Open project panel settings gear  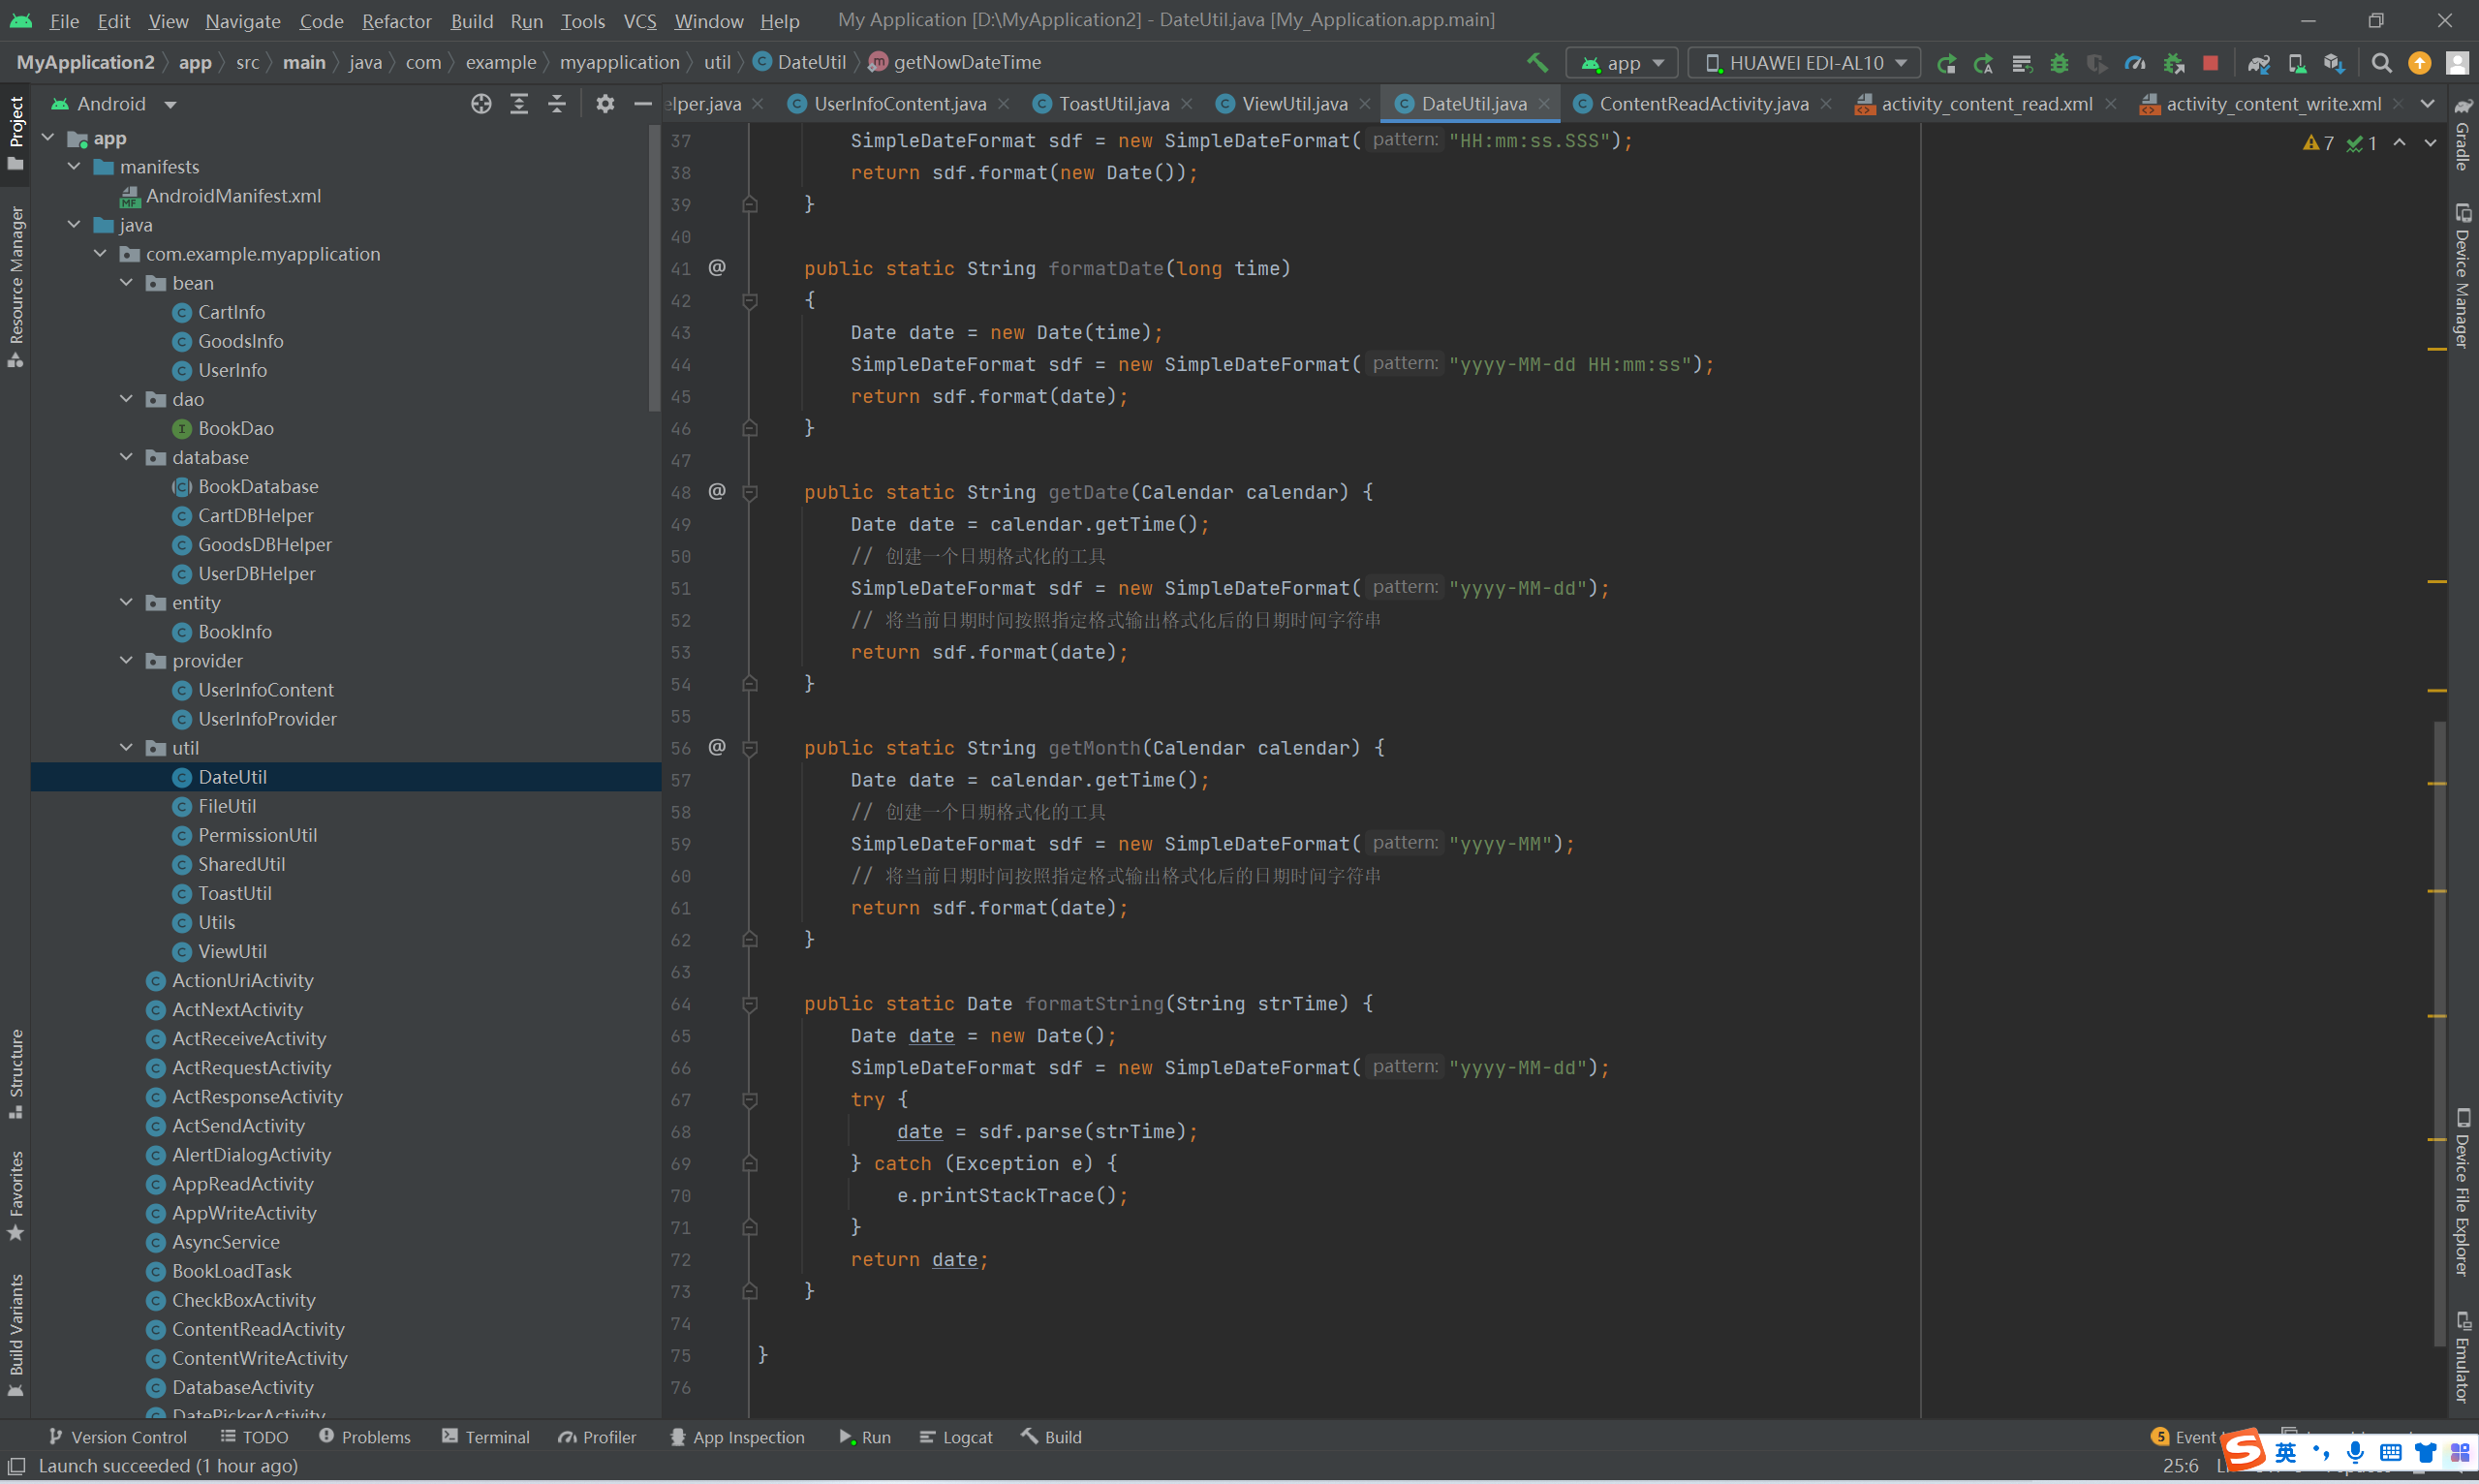(x=605, y=104)
